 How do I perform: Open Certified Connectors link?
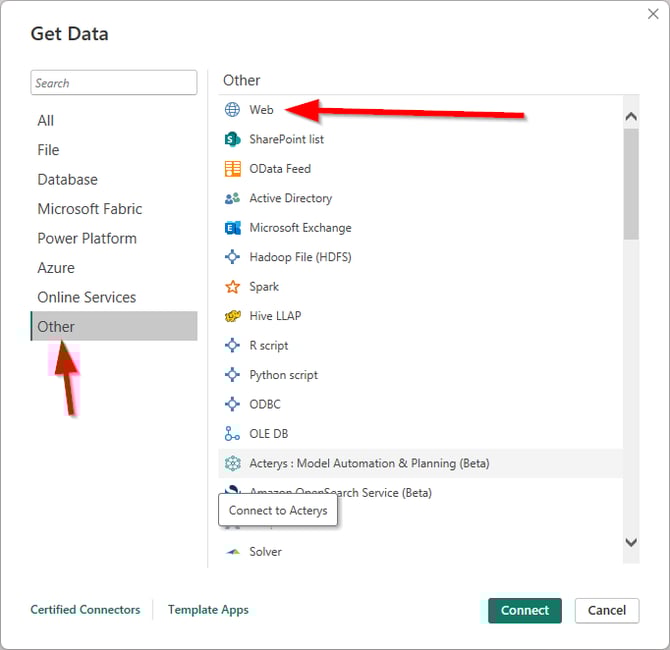[x=85, y=610]
